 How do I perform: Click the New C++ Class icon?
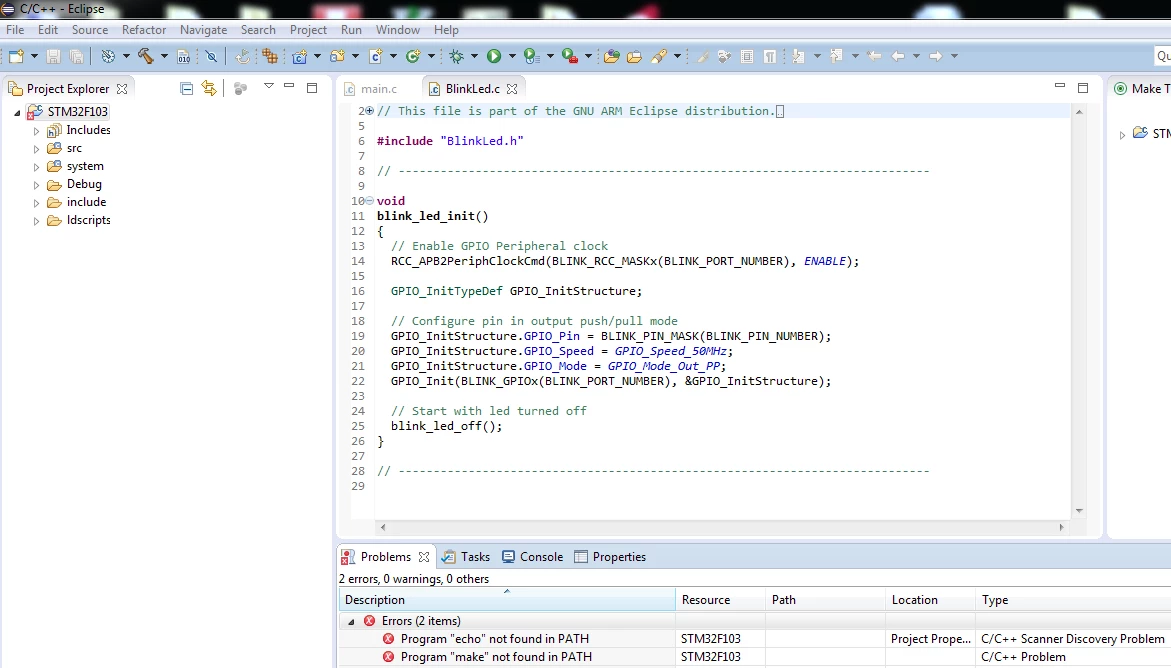[x=413, y=56]
